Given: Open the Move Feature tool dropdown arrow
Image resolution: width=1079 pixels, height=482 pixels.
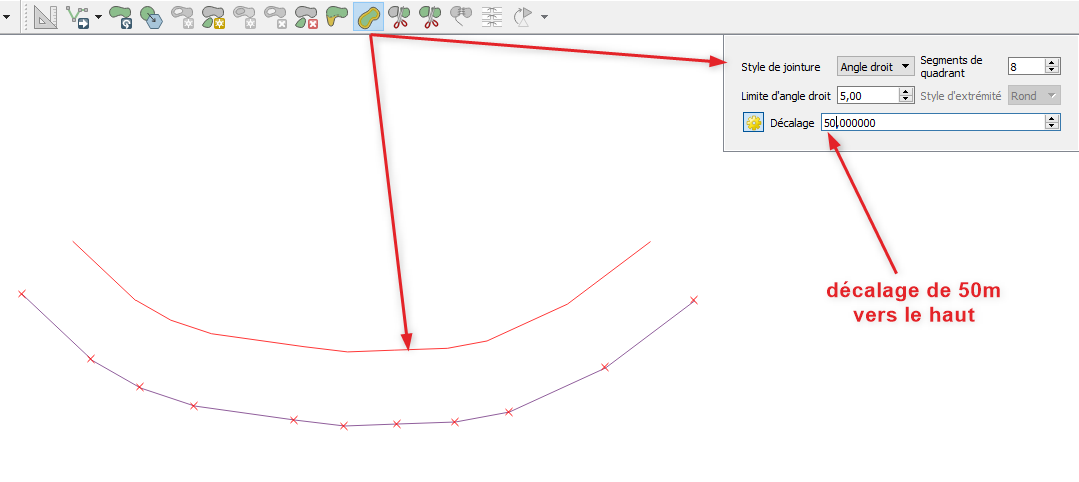Looking at the screenshot, I should coord(98,16).
